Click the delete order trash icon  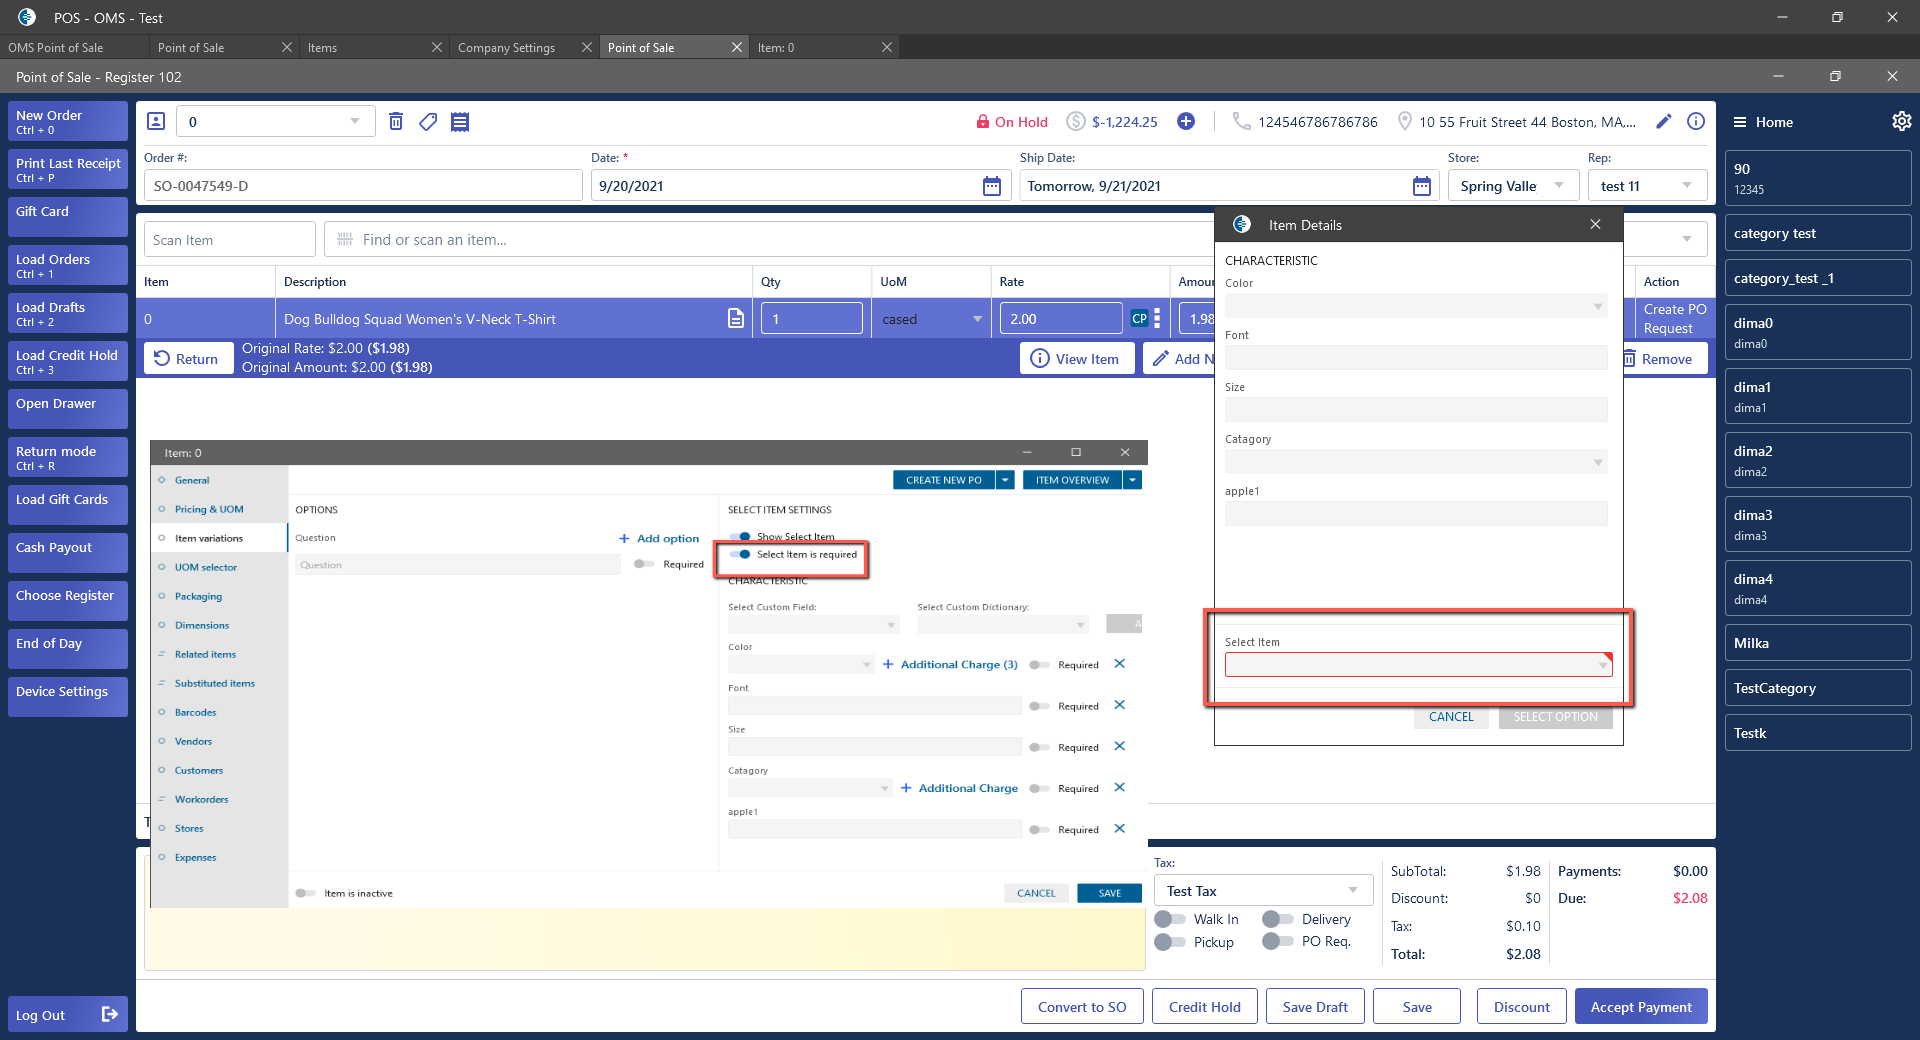(396, 122)
